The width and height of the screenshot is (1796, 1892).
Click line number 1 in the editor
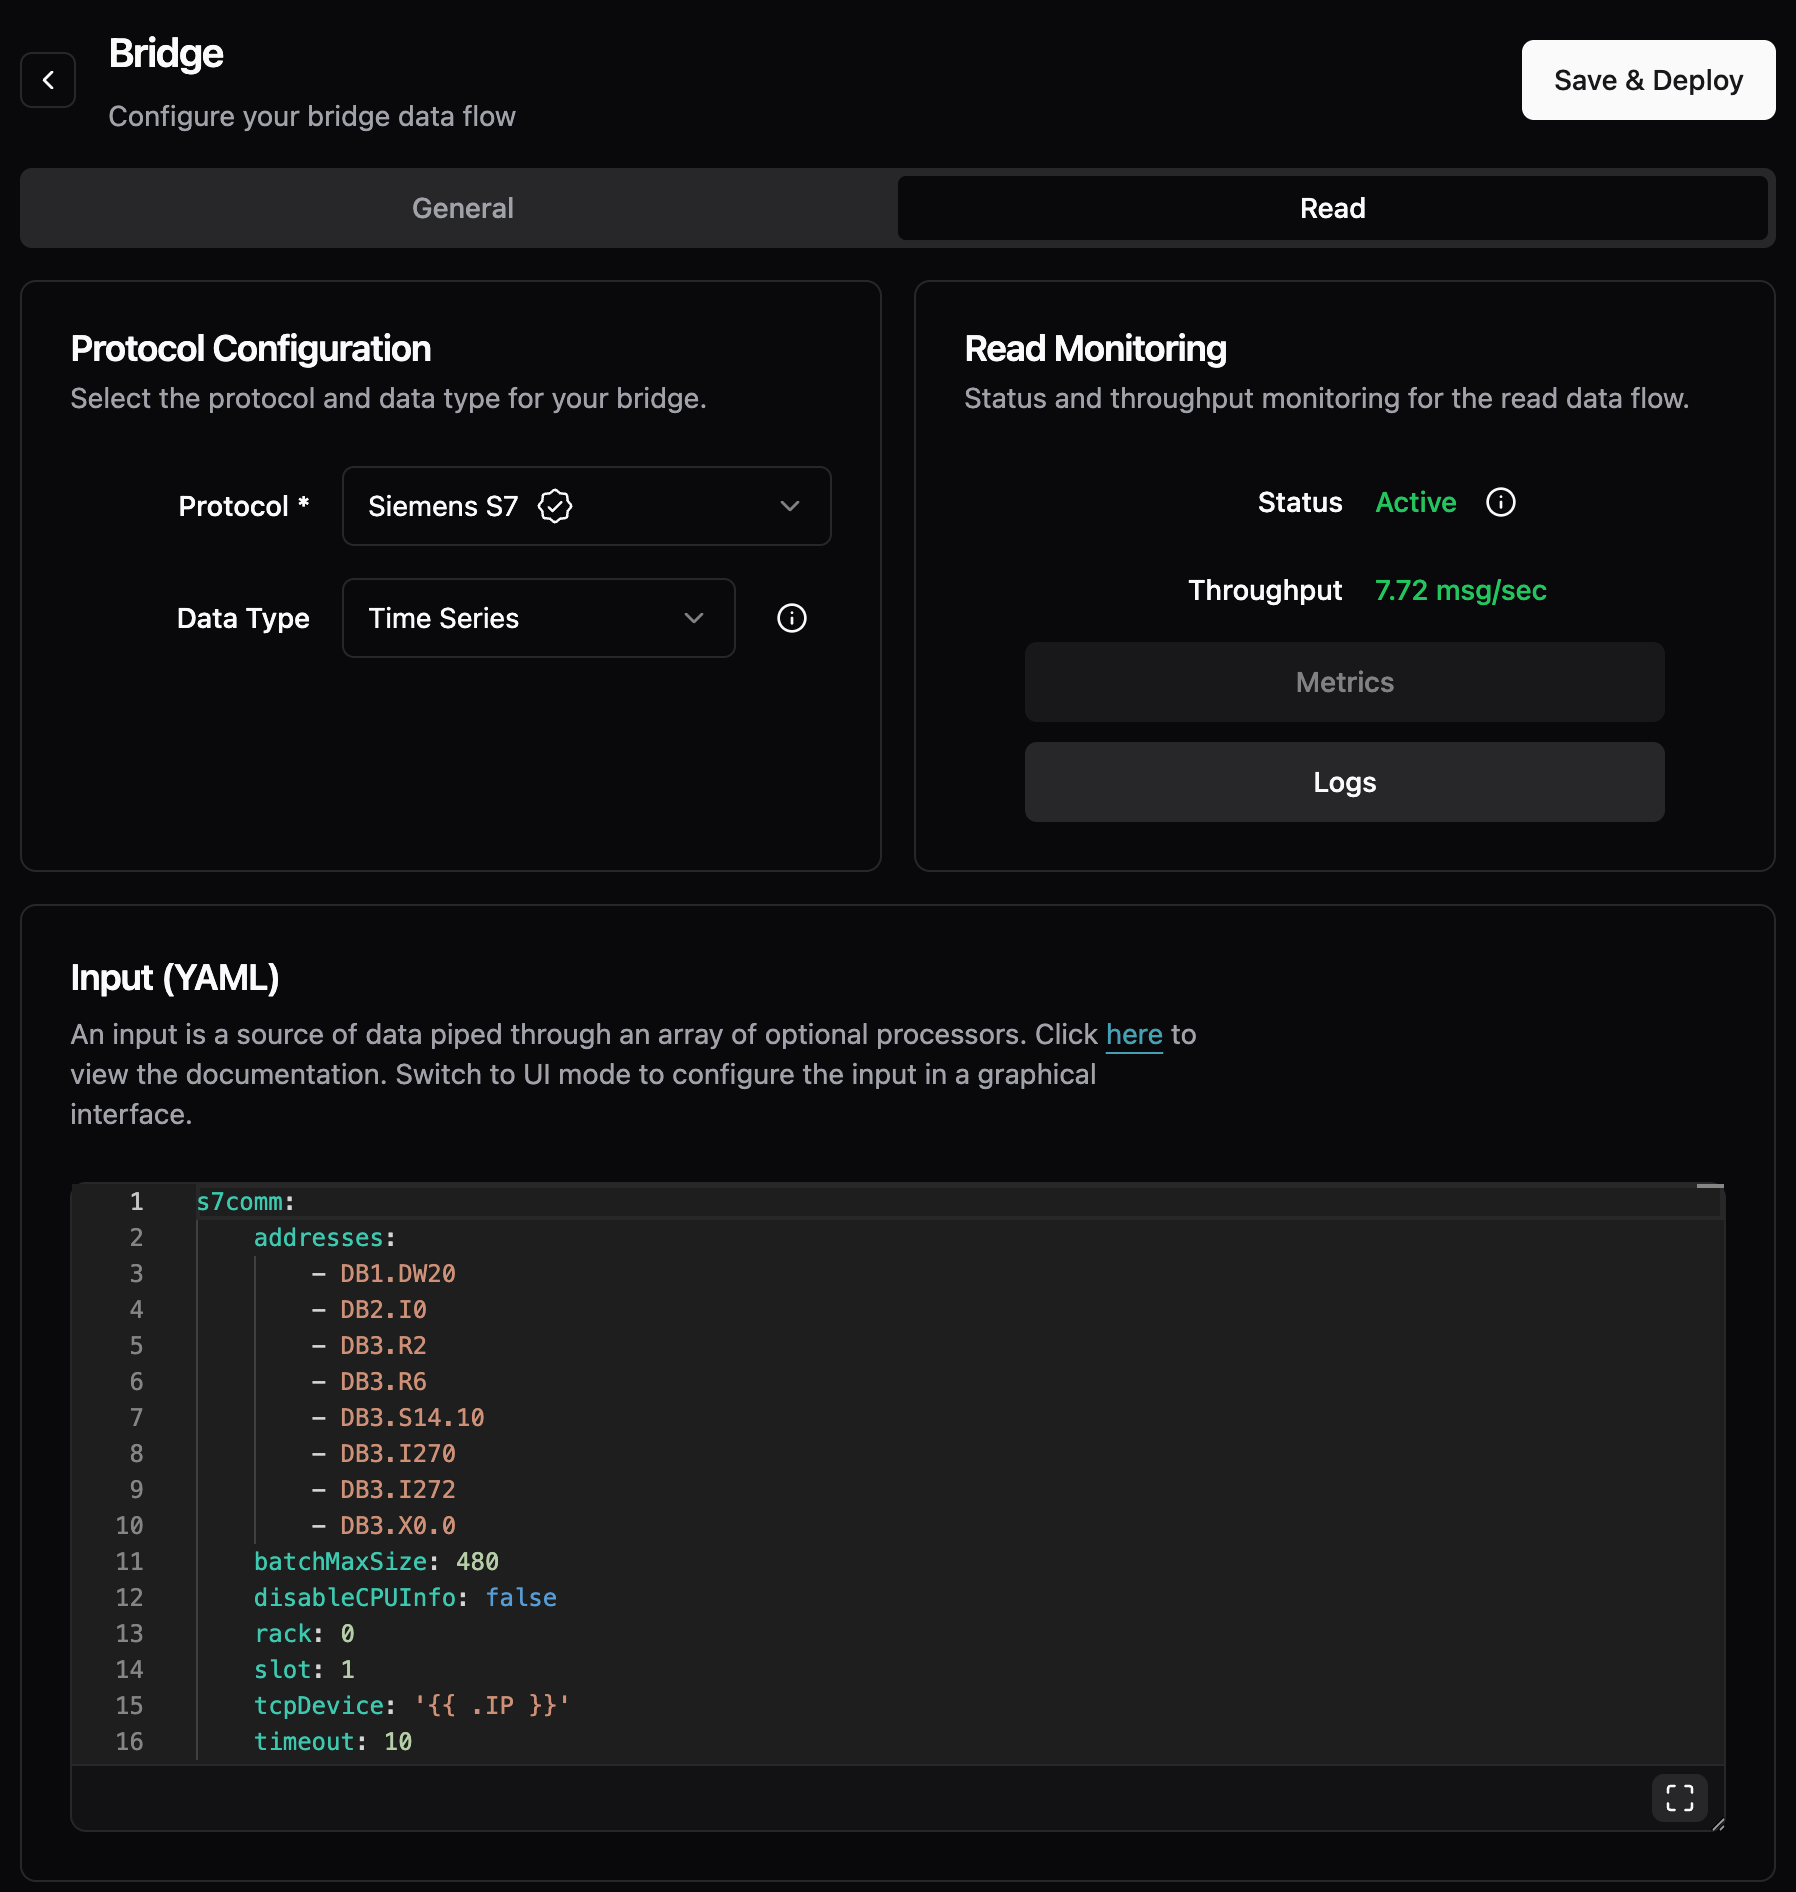[137, 1201]
